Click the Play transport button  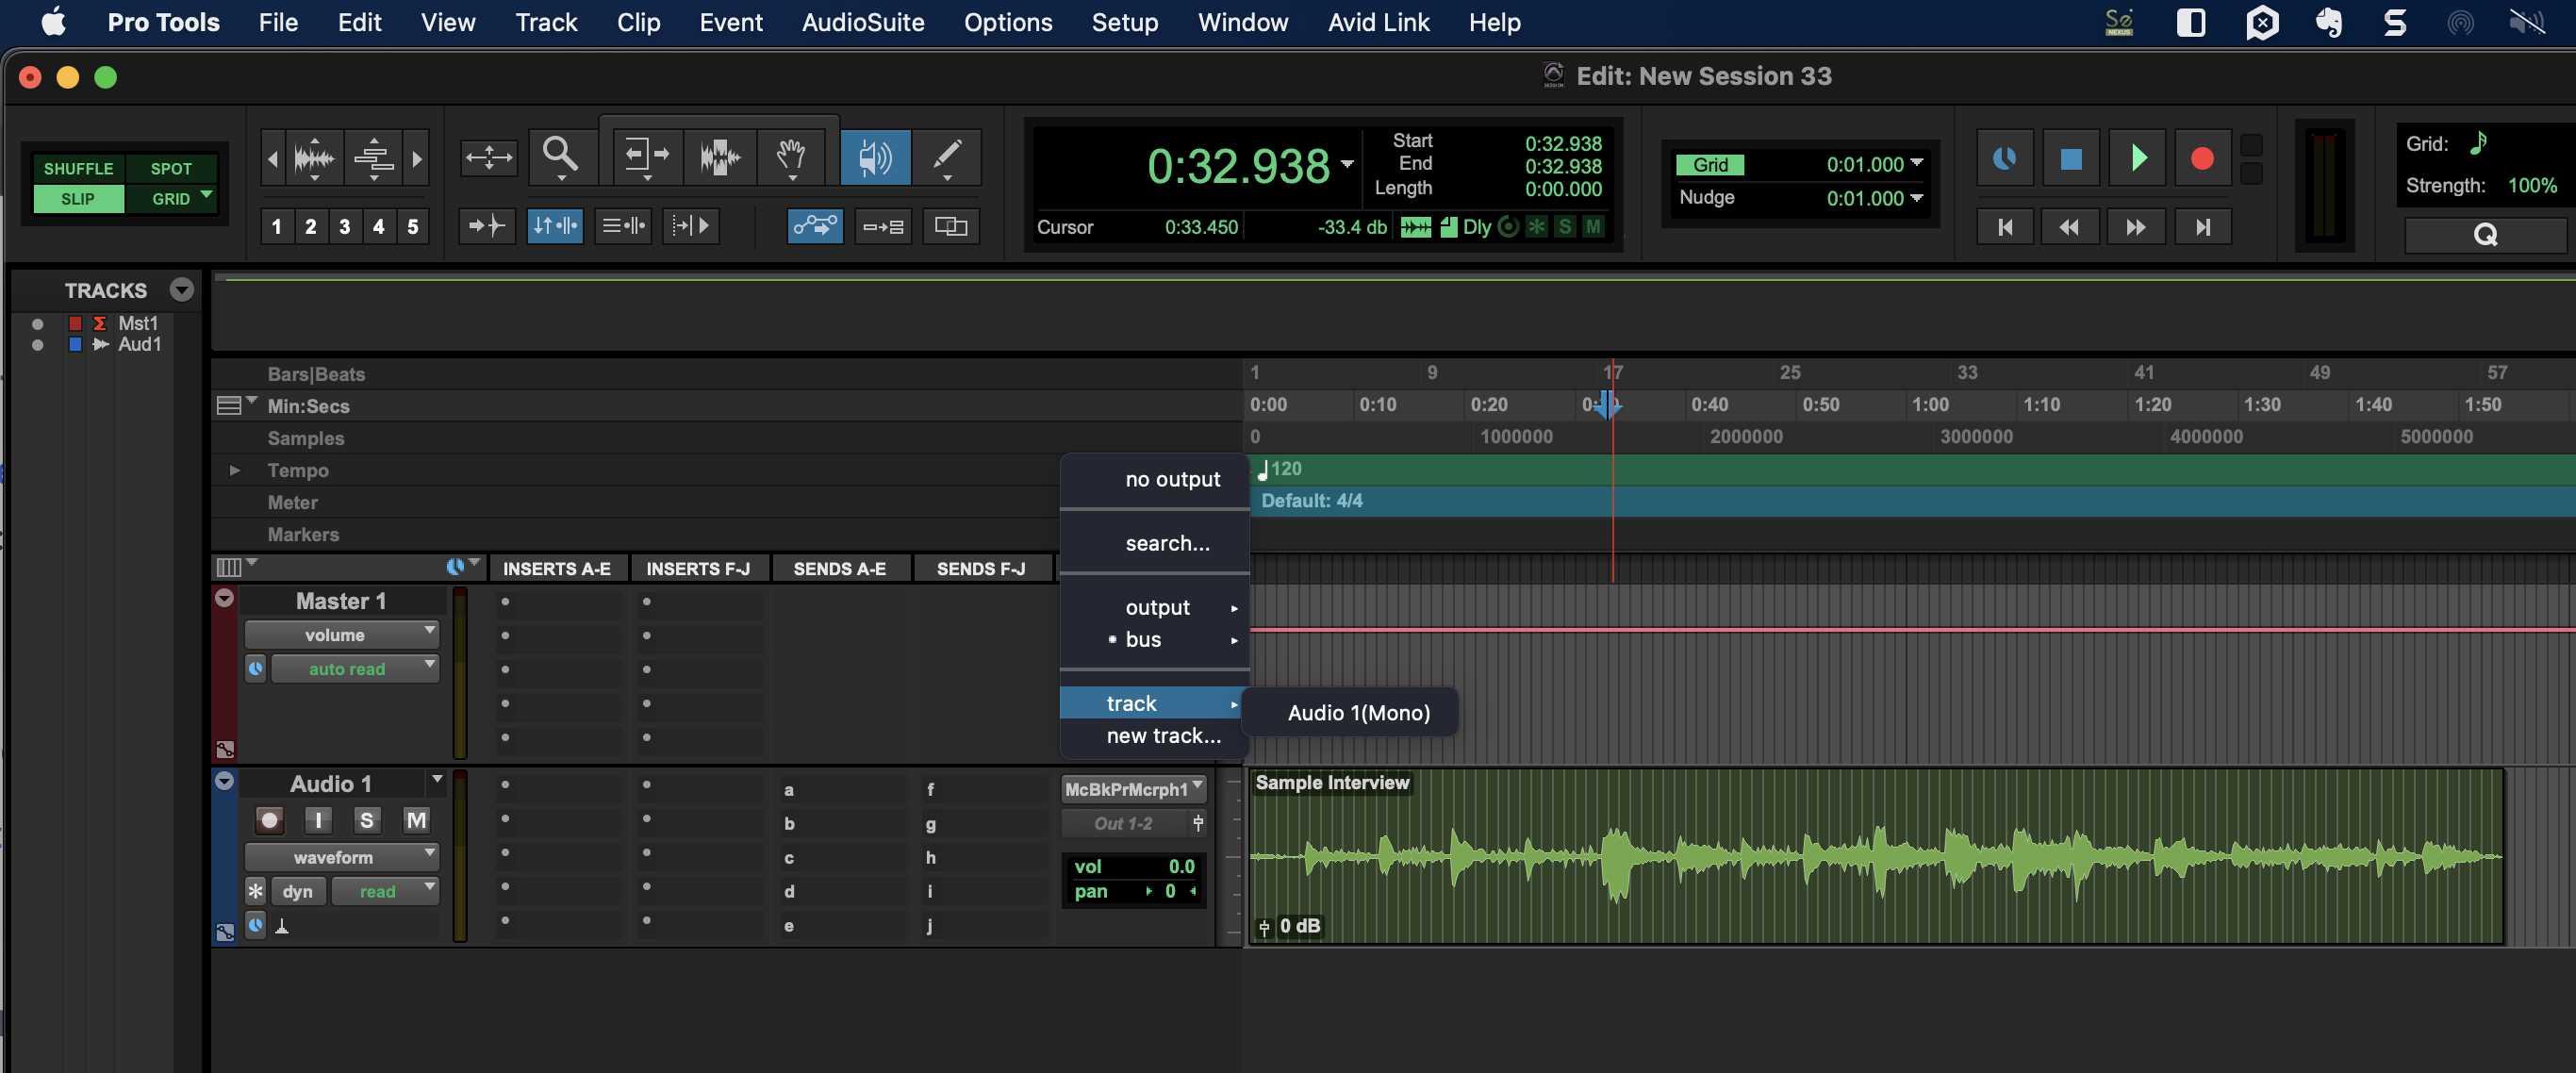click(2136, 159)
